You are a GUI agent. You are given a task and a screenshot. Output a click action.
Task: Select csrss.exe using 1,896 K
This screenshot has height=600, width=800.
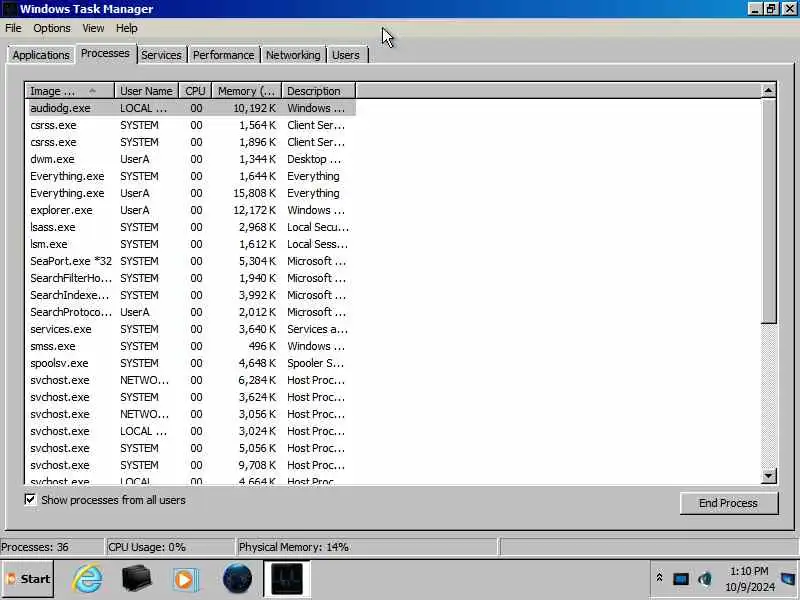[190, 142]
